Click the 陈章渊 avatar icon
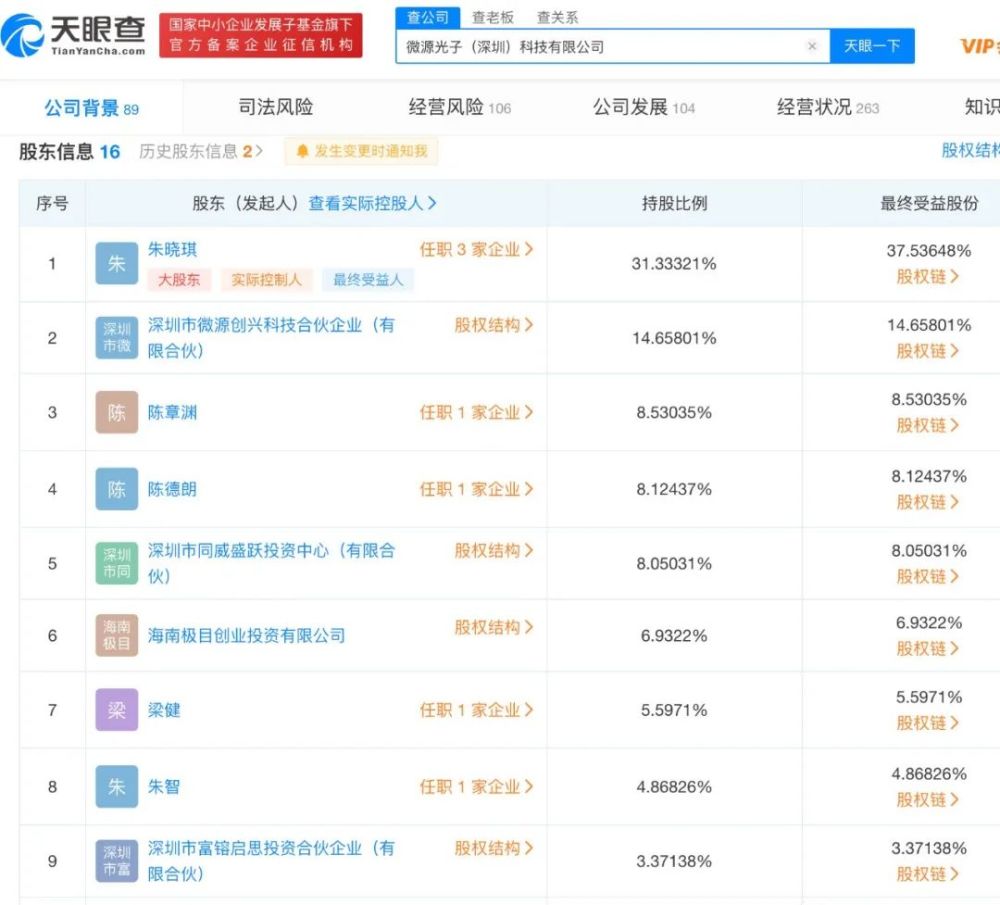The image size is (1000, 905). (x=117, y=413)
